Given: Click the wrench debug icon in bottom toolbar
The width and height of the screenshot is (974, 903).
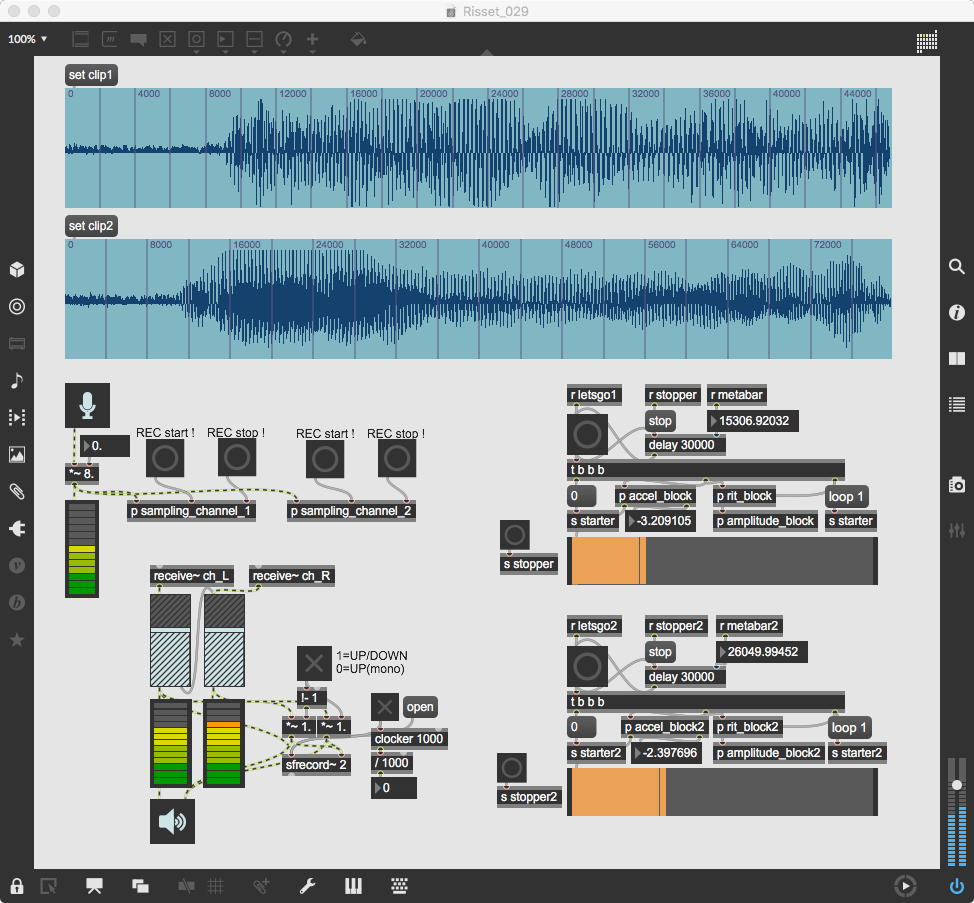Looking at the screenshot, I should coord(308,885).
